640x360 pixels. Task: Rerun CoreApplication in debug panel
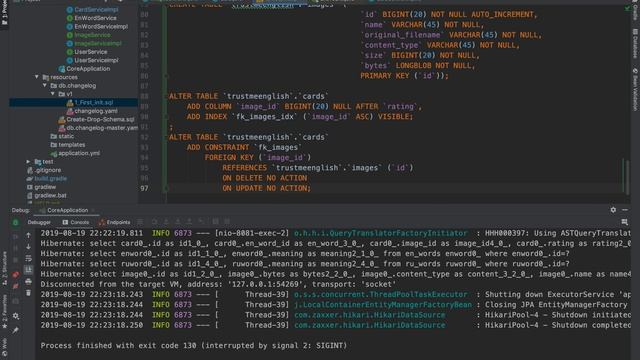(x=16, y=222)
